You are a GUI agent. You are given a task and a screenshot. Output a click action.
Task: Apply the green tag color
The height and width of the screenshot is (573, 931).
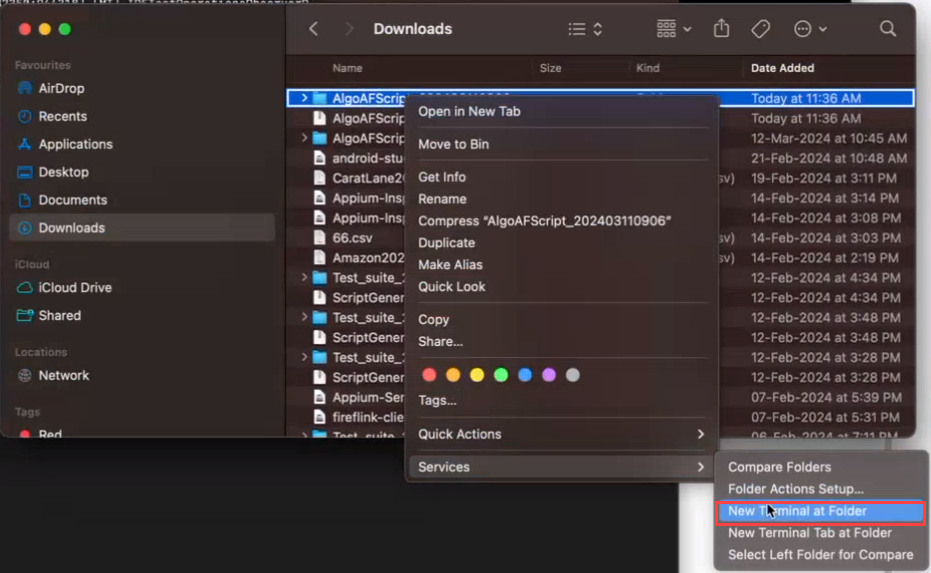(x=501, y=375)
